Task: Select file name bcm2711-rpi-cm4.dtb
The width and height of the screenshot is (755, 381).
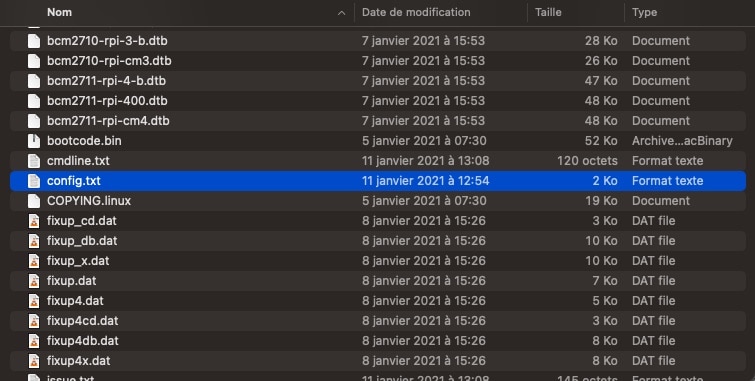Action: click(108, 121)
